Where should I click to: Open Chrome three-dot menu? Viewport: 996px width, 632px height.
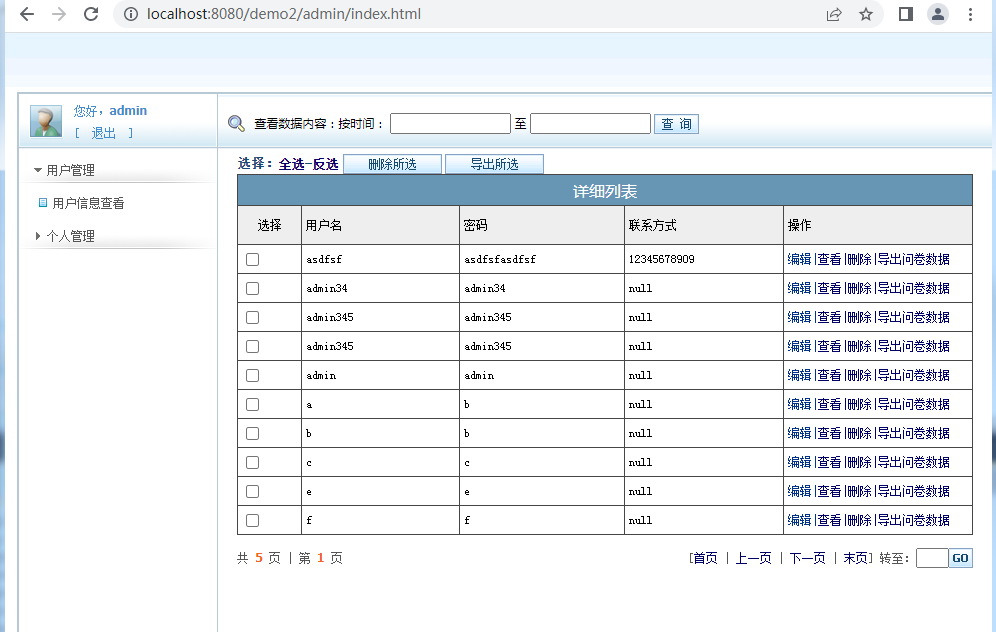[x=970, y=14]
